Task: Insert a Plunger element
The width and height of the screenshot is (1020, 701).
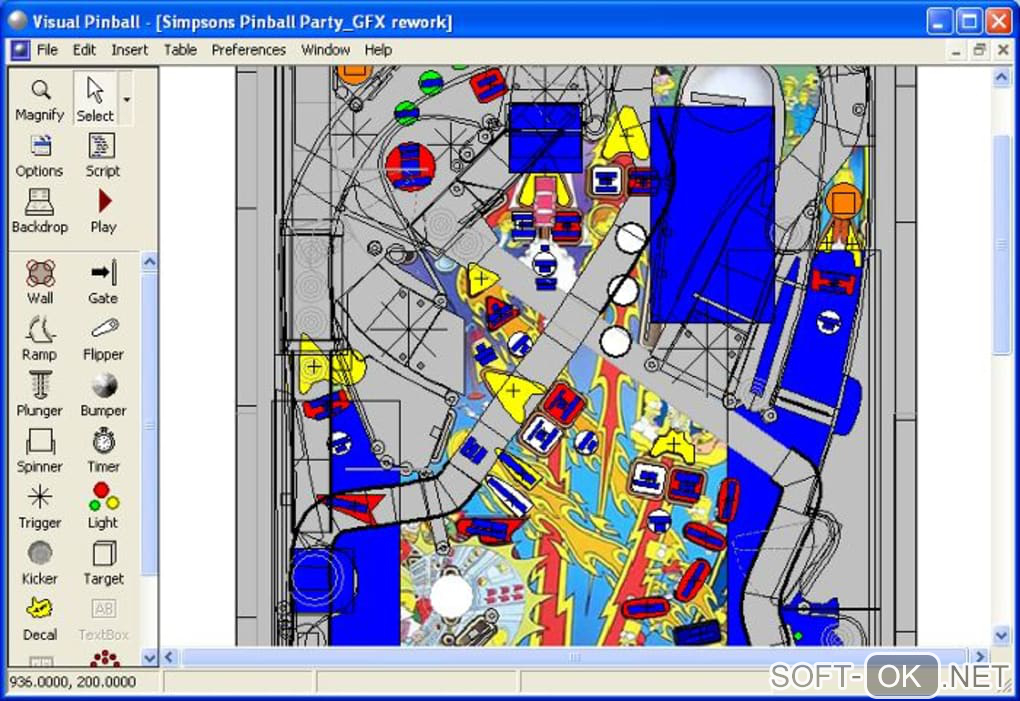Action: [x=40, y=395]
